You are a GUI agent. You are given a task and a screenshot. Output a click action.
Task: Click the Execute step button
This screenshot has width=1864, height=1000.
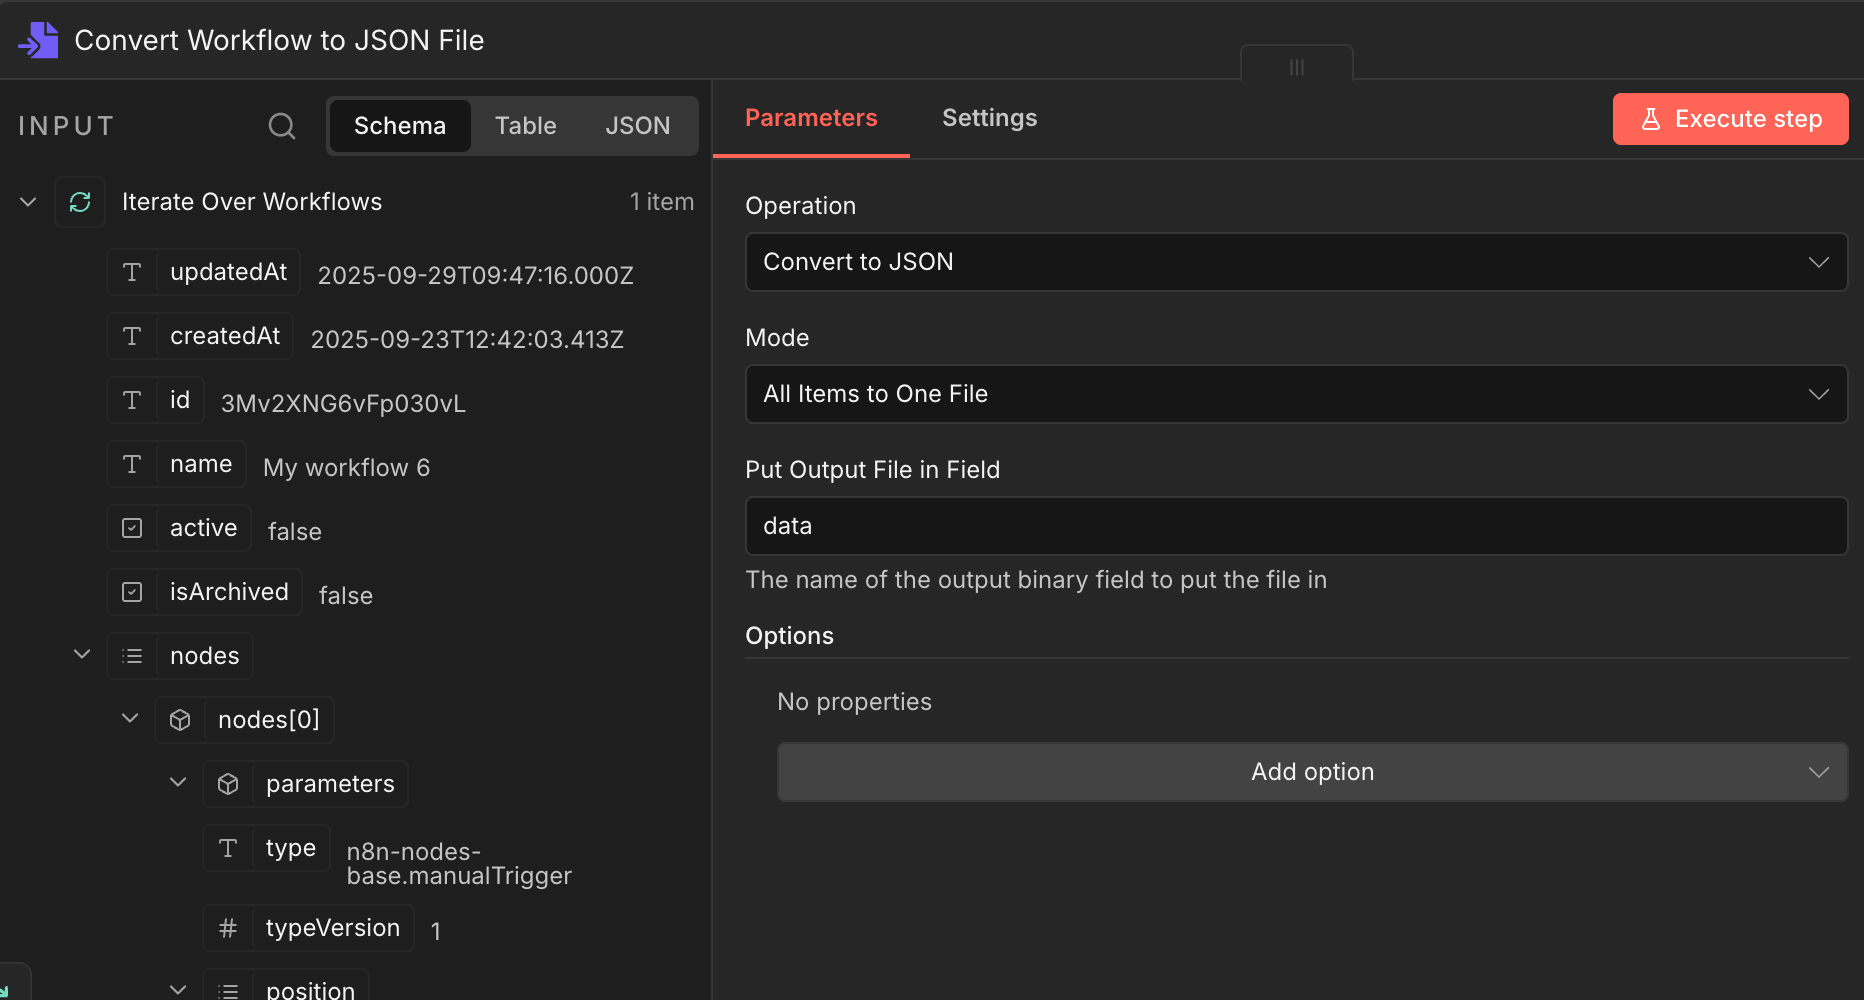1730,119
